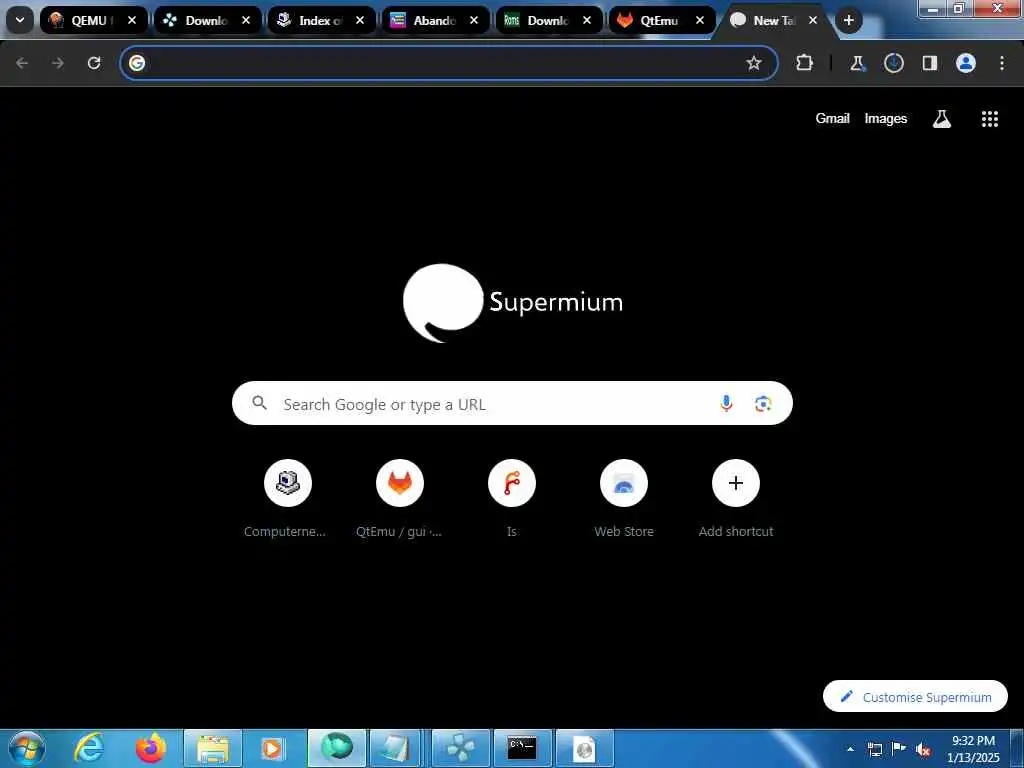Image resolution: width=1024 pixels, height=768 pixels.
Task: Open the QtEmu / gui shortcut
Action: [400, 500]
